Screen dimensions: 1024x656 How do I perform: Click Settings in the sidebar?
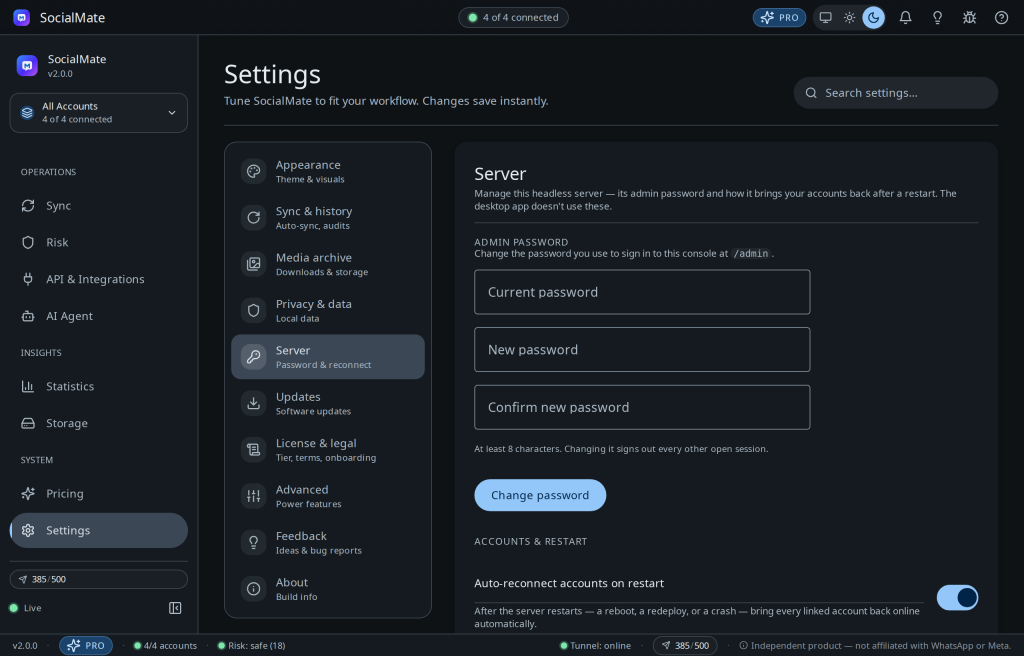[99, 530]
